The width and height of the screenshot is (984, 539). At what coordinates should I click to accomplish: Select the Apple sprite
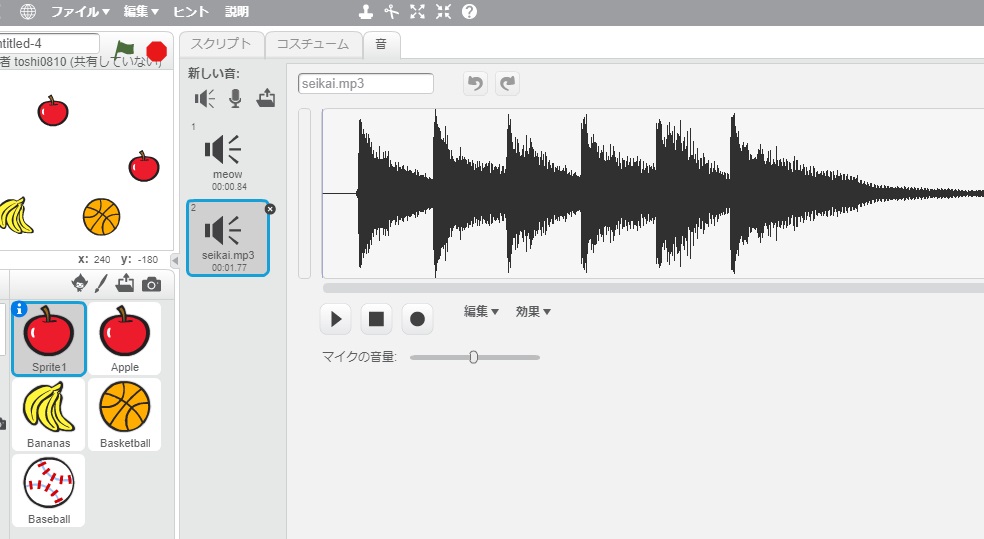pos(125,339)
